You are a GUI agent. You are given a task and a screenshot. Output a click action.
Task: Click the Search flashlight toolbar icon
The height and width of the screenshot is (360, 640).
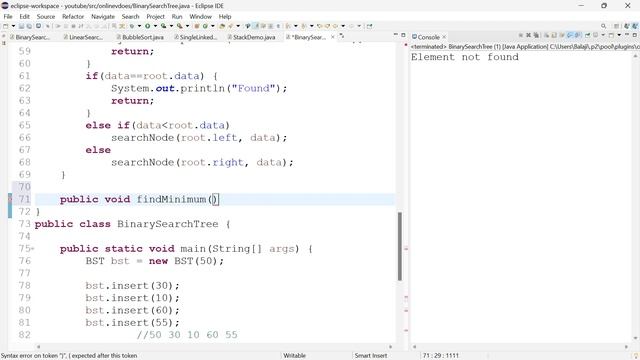pyautogui.click(x=231, y=26)
